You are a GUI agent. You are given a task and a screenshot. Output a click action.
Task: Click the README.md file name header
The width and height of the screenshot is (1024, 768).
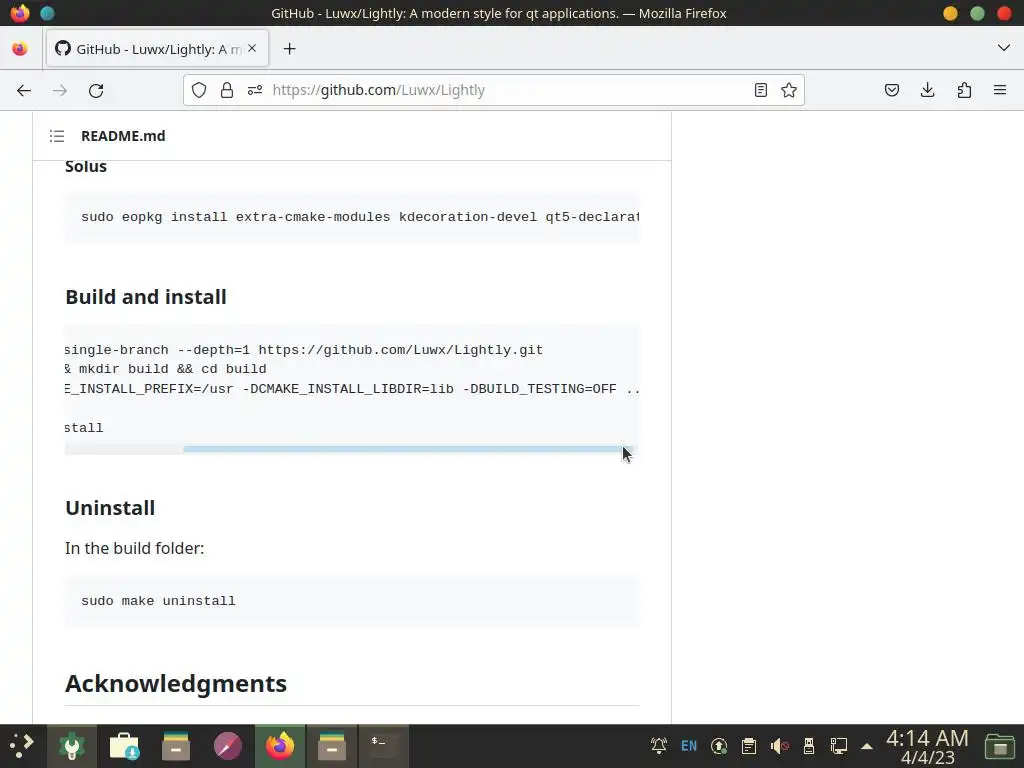123,136
